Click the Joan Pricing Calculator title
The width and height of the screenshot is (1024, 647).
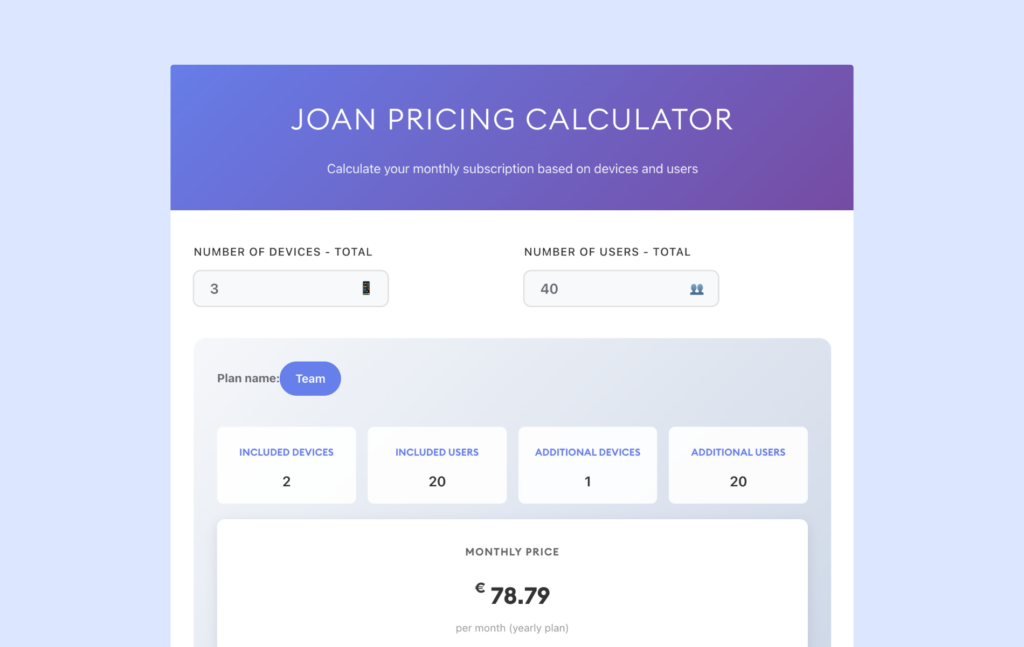click(x=512, y=119)
